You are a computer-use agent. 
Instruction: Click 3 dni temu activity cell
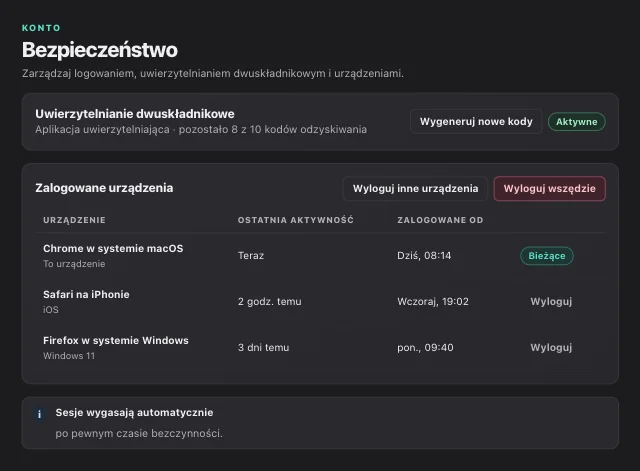263,348
